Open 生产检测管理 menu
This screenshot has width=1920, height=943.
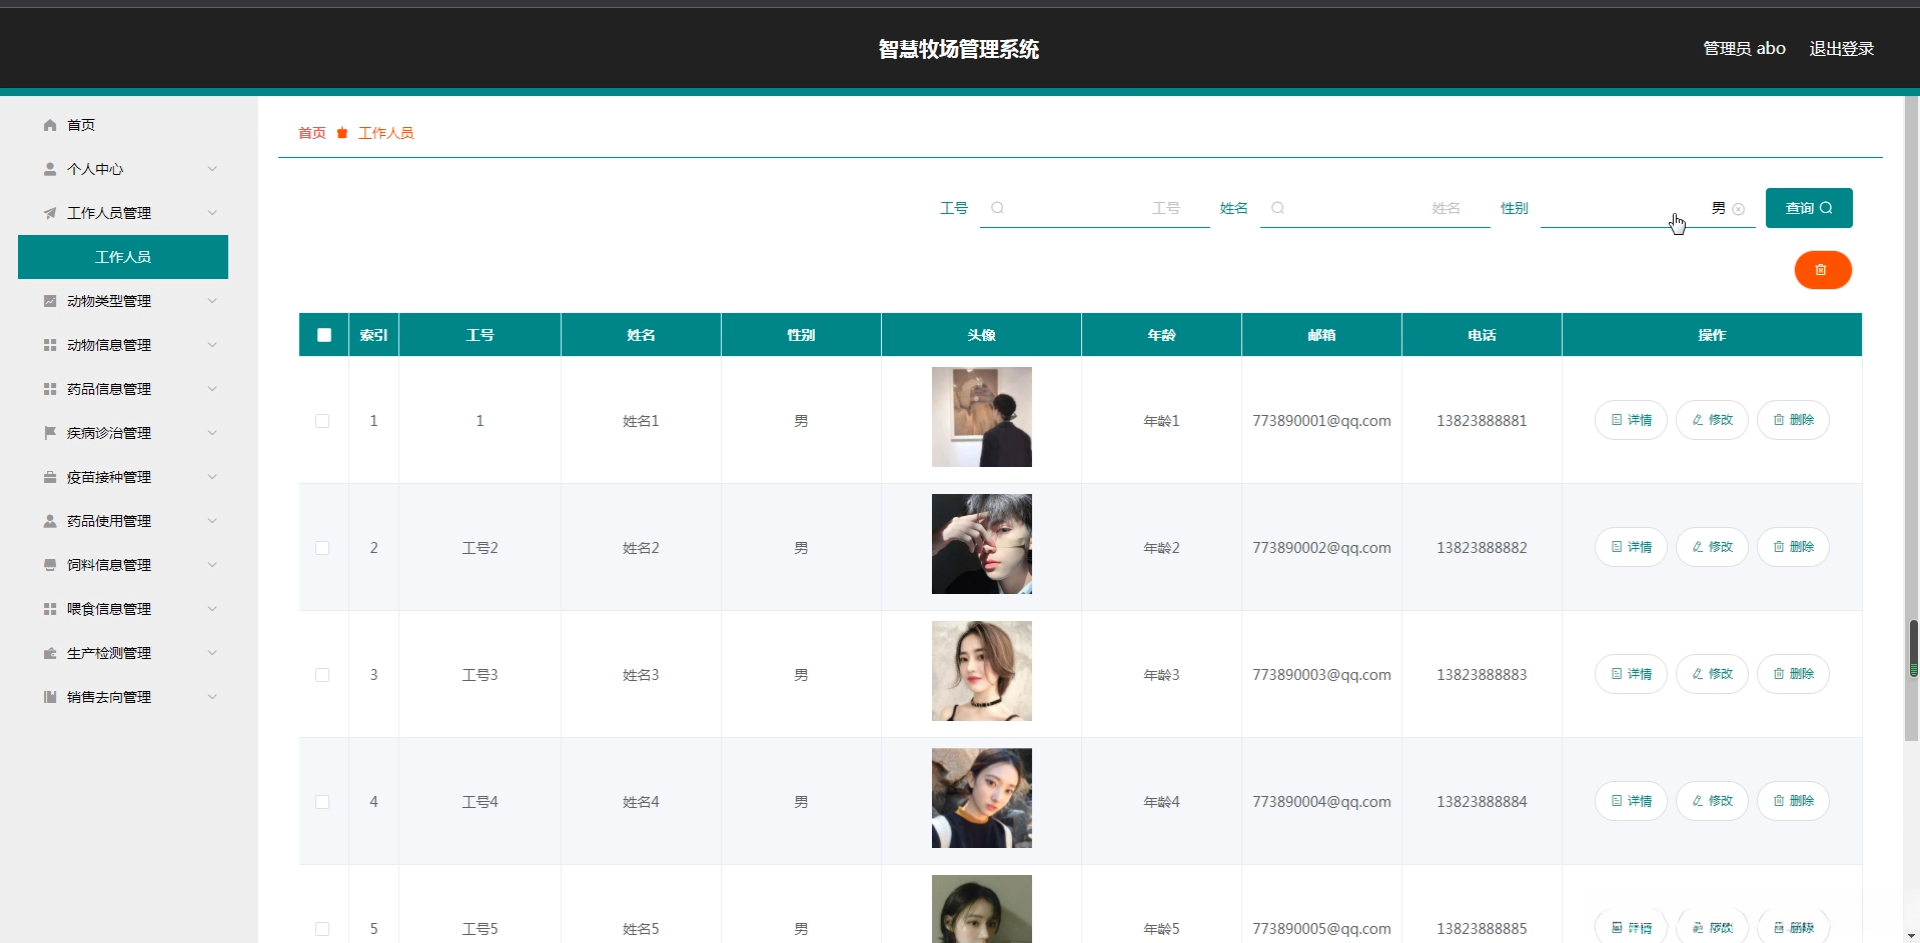point(123,653)
